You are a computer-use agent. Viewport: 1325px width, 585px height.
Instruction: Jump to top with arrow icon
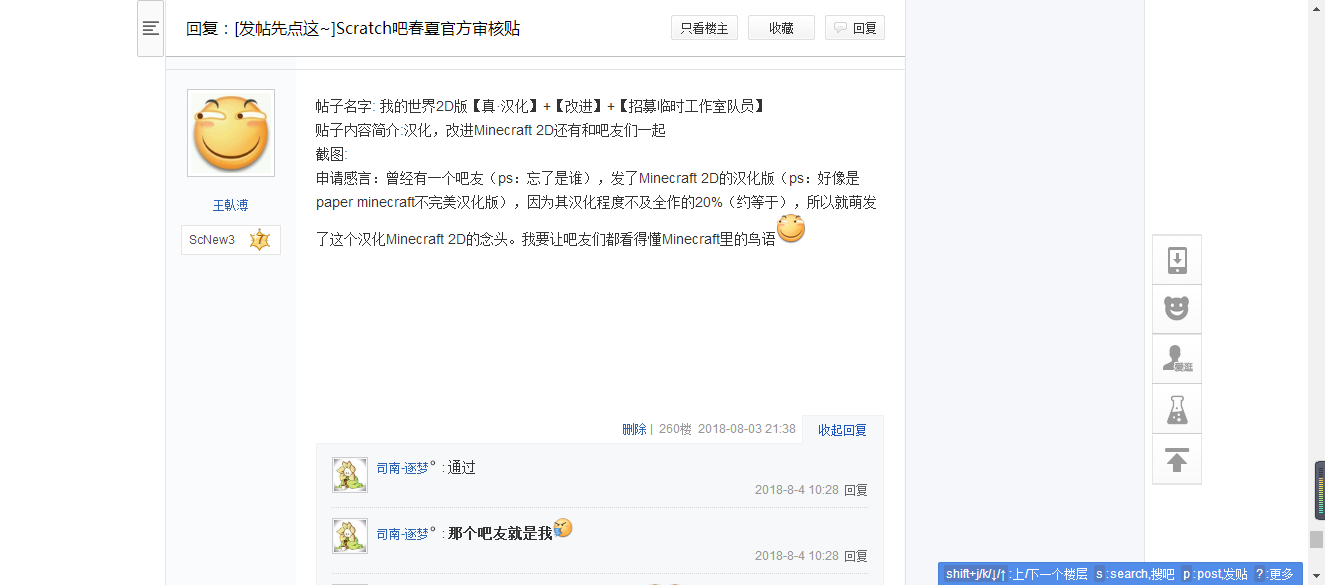pyautogui.click(x=1177, y=459)
